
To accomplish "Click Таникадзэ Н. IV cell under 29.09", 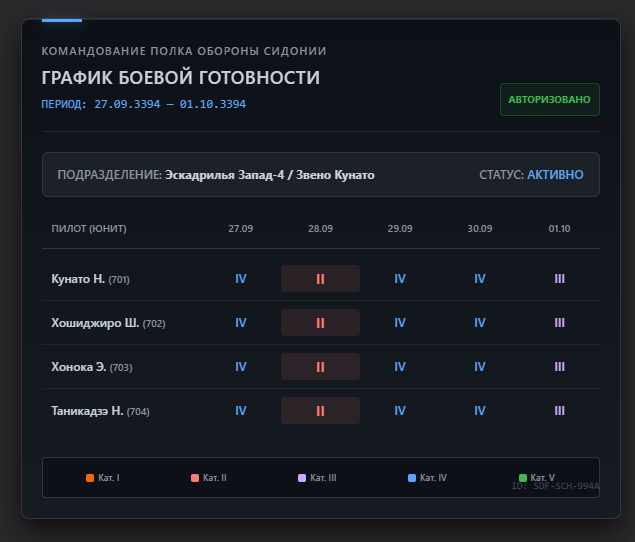I will click(x=400, y=411).
